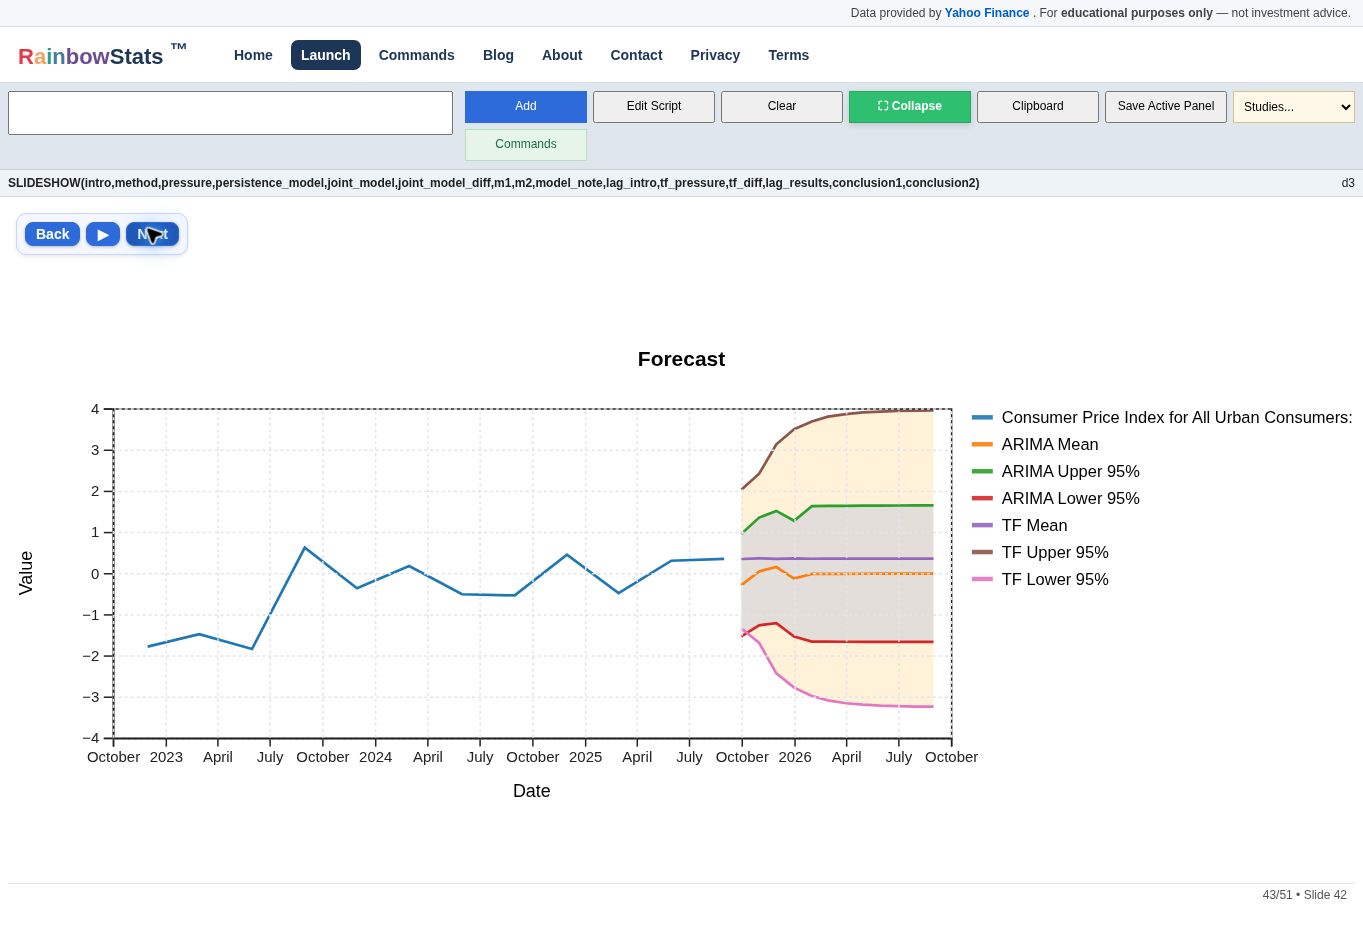Click the blue Consumer Price Index color swatch
Image resolution: width=1363 pixels, height=936 pixels.
(x=982, y=418)
